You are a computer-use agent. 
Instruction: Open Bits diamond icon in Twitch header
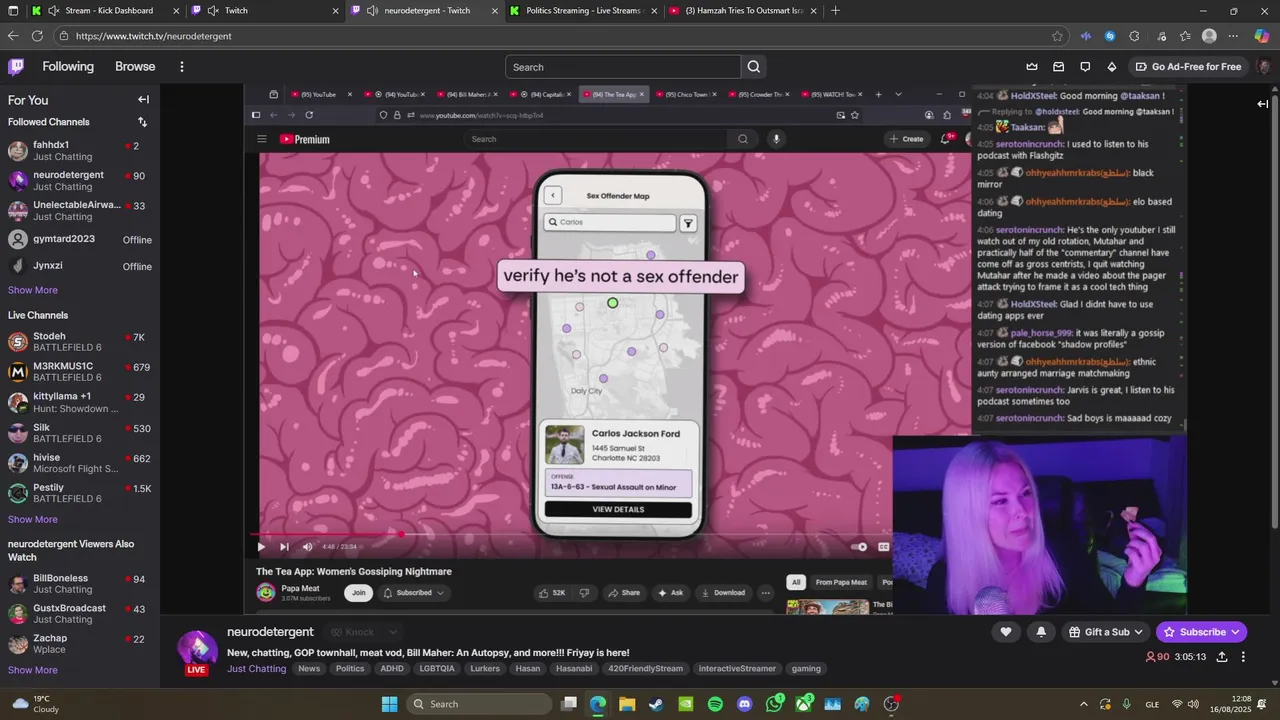tap(1111, 67)
